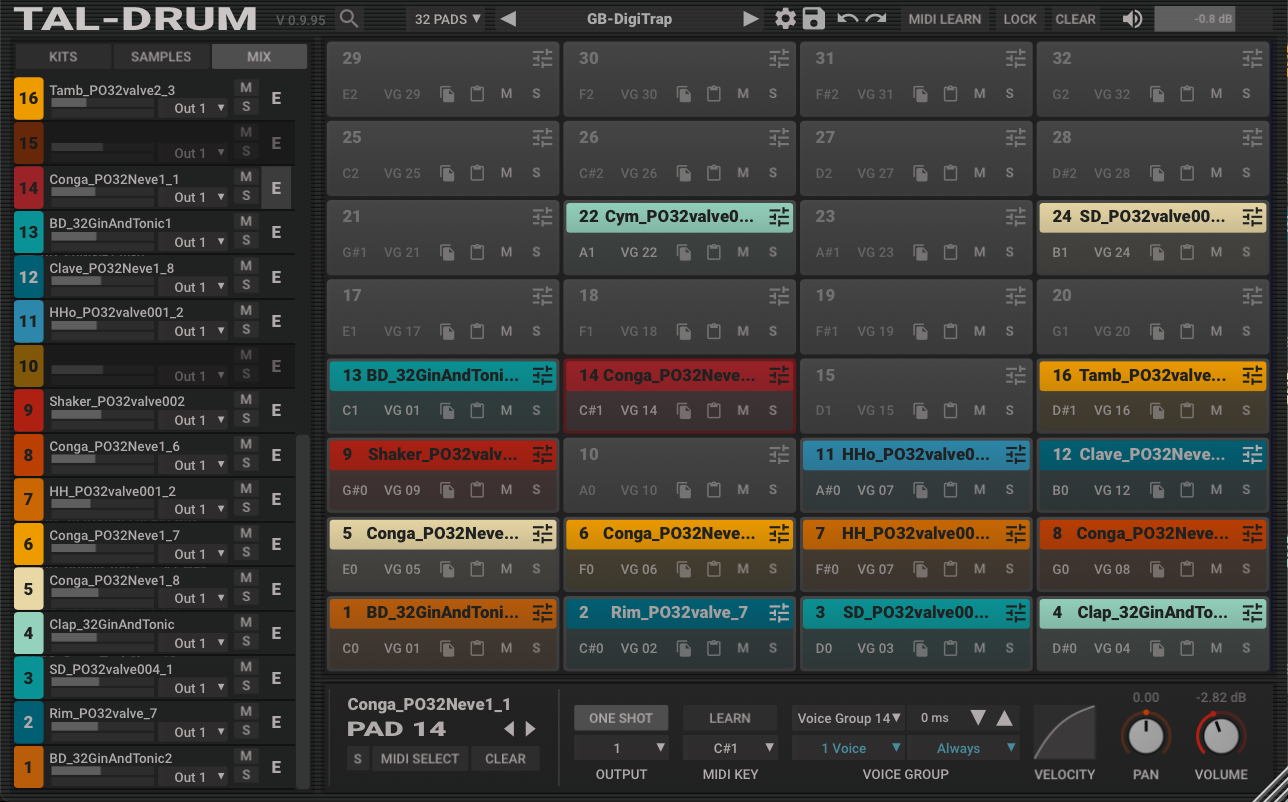Switch to the SAMPLES tab

161,57
